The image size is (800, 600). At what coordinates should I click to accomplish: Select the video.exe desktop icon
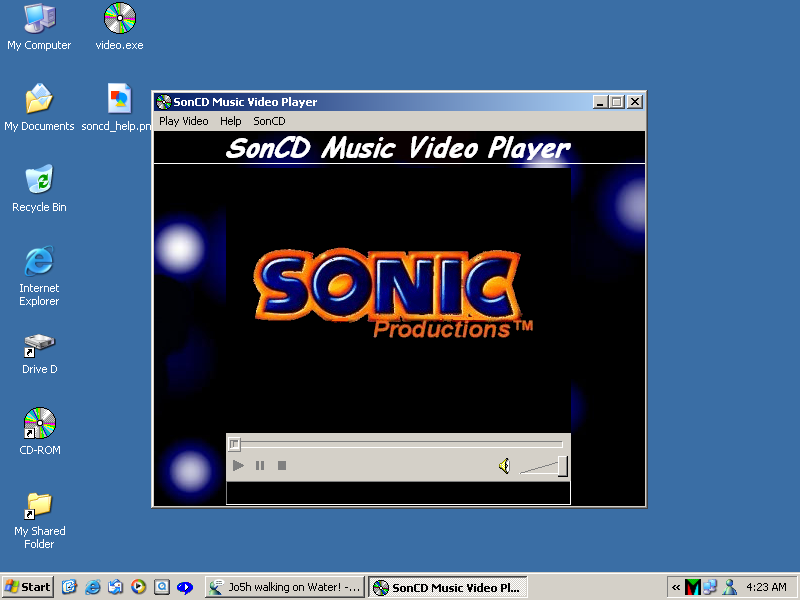(x=120, y=18)
